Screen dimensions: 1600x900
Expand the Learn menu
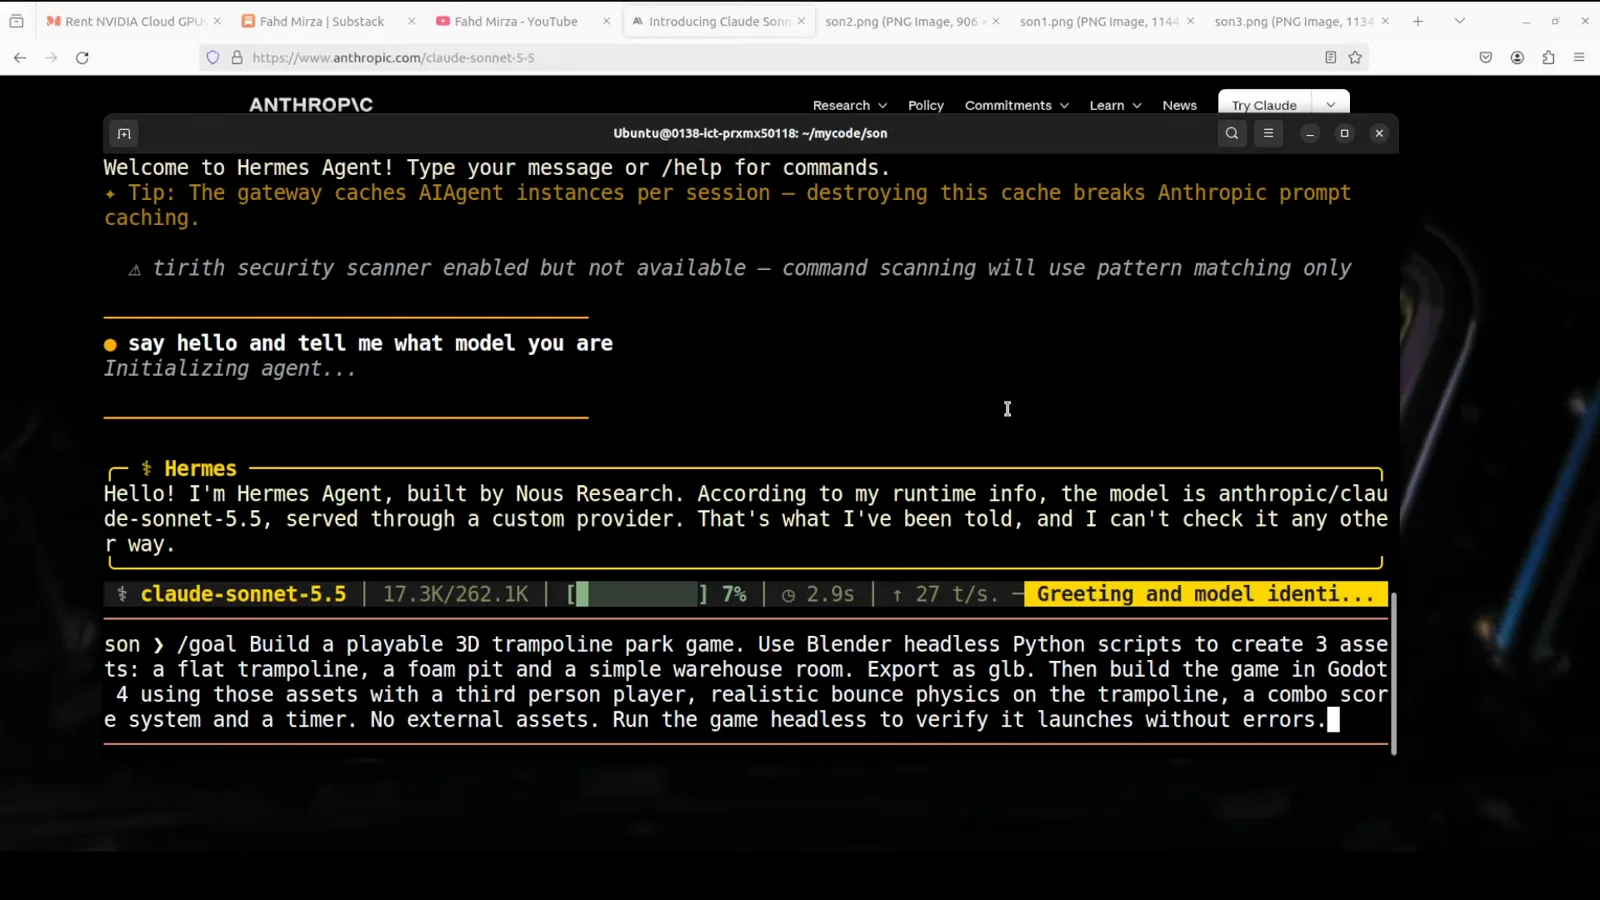point(1115,105)
